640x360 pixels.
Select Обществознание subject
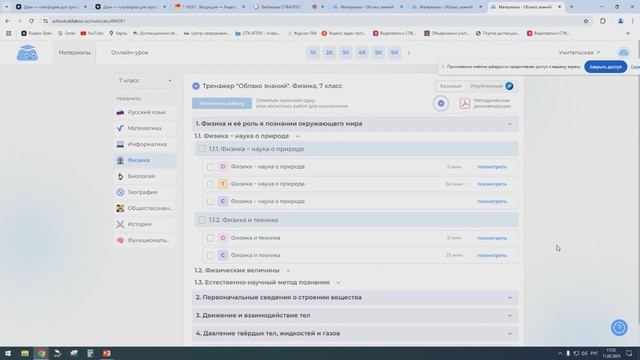[145, 208]
